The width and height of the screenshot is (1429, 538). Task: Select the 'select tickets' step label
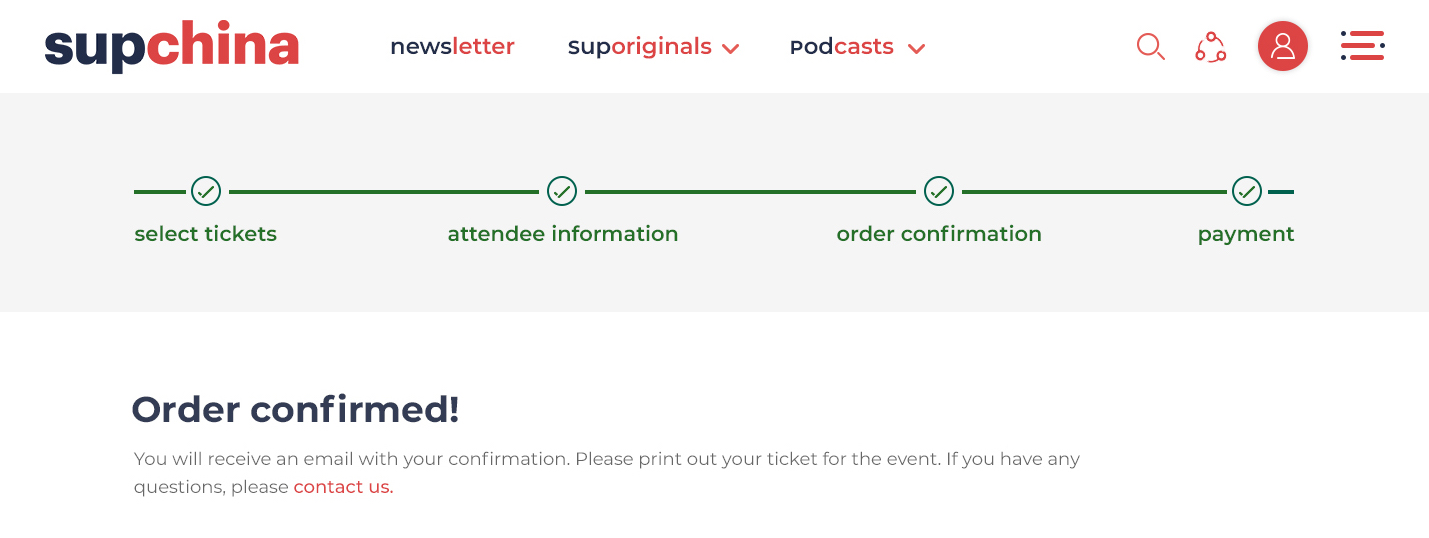tap(206, 234)
